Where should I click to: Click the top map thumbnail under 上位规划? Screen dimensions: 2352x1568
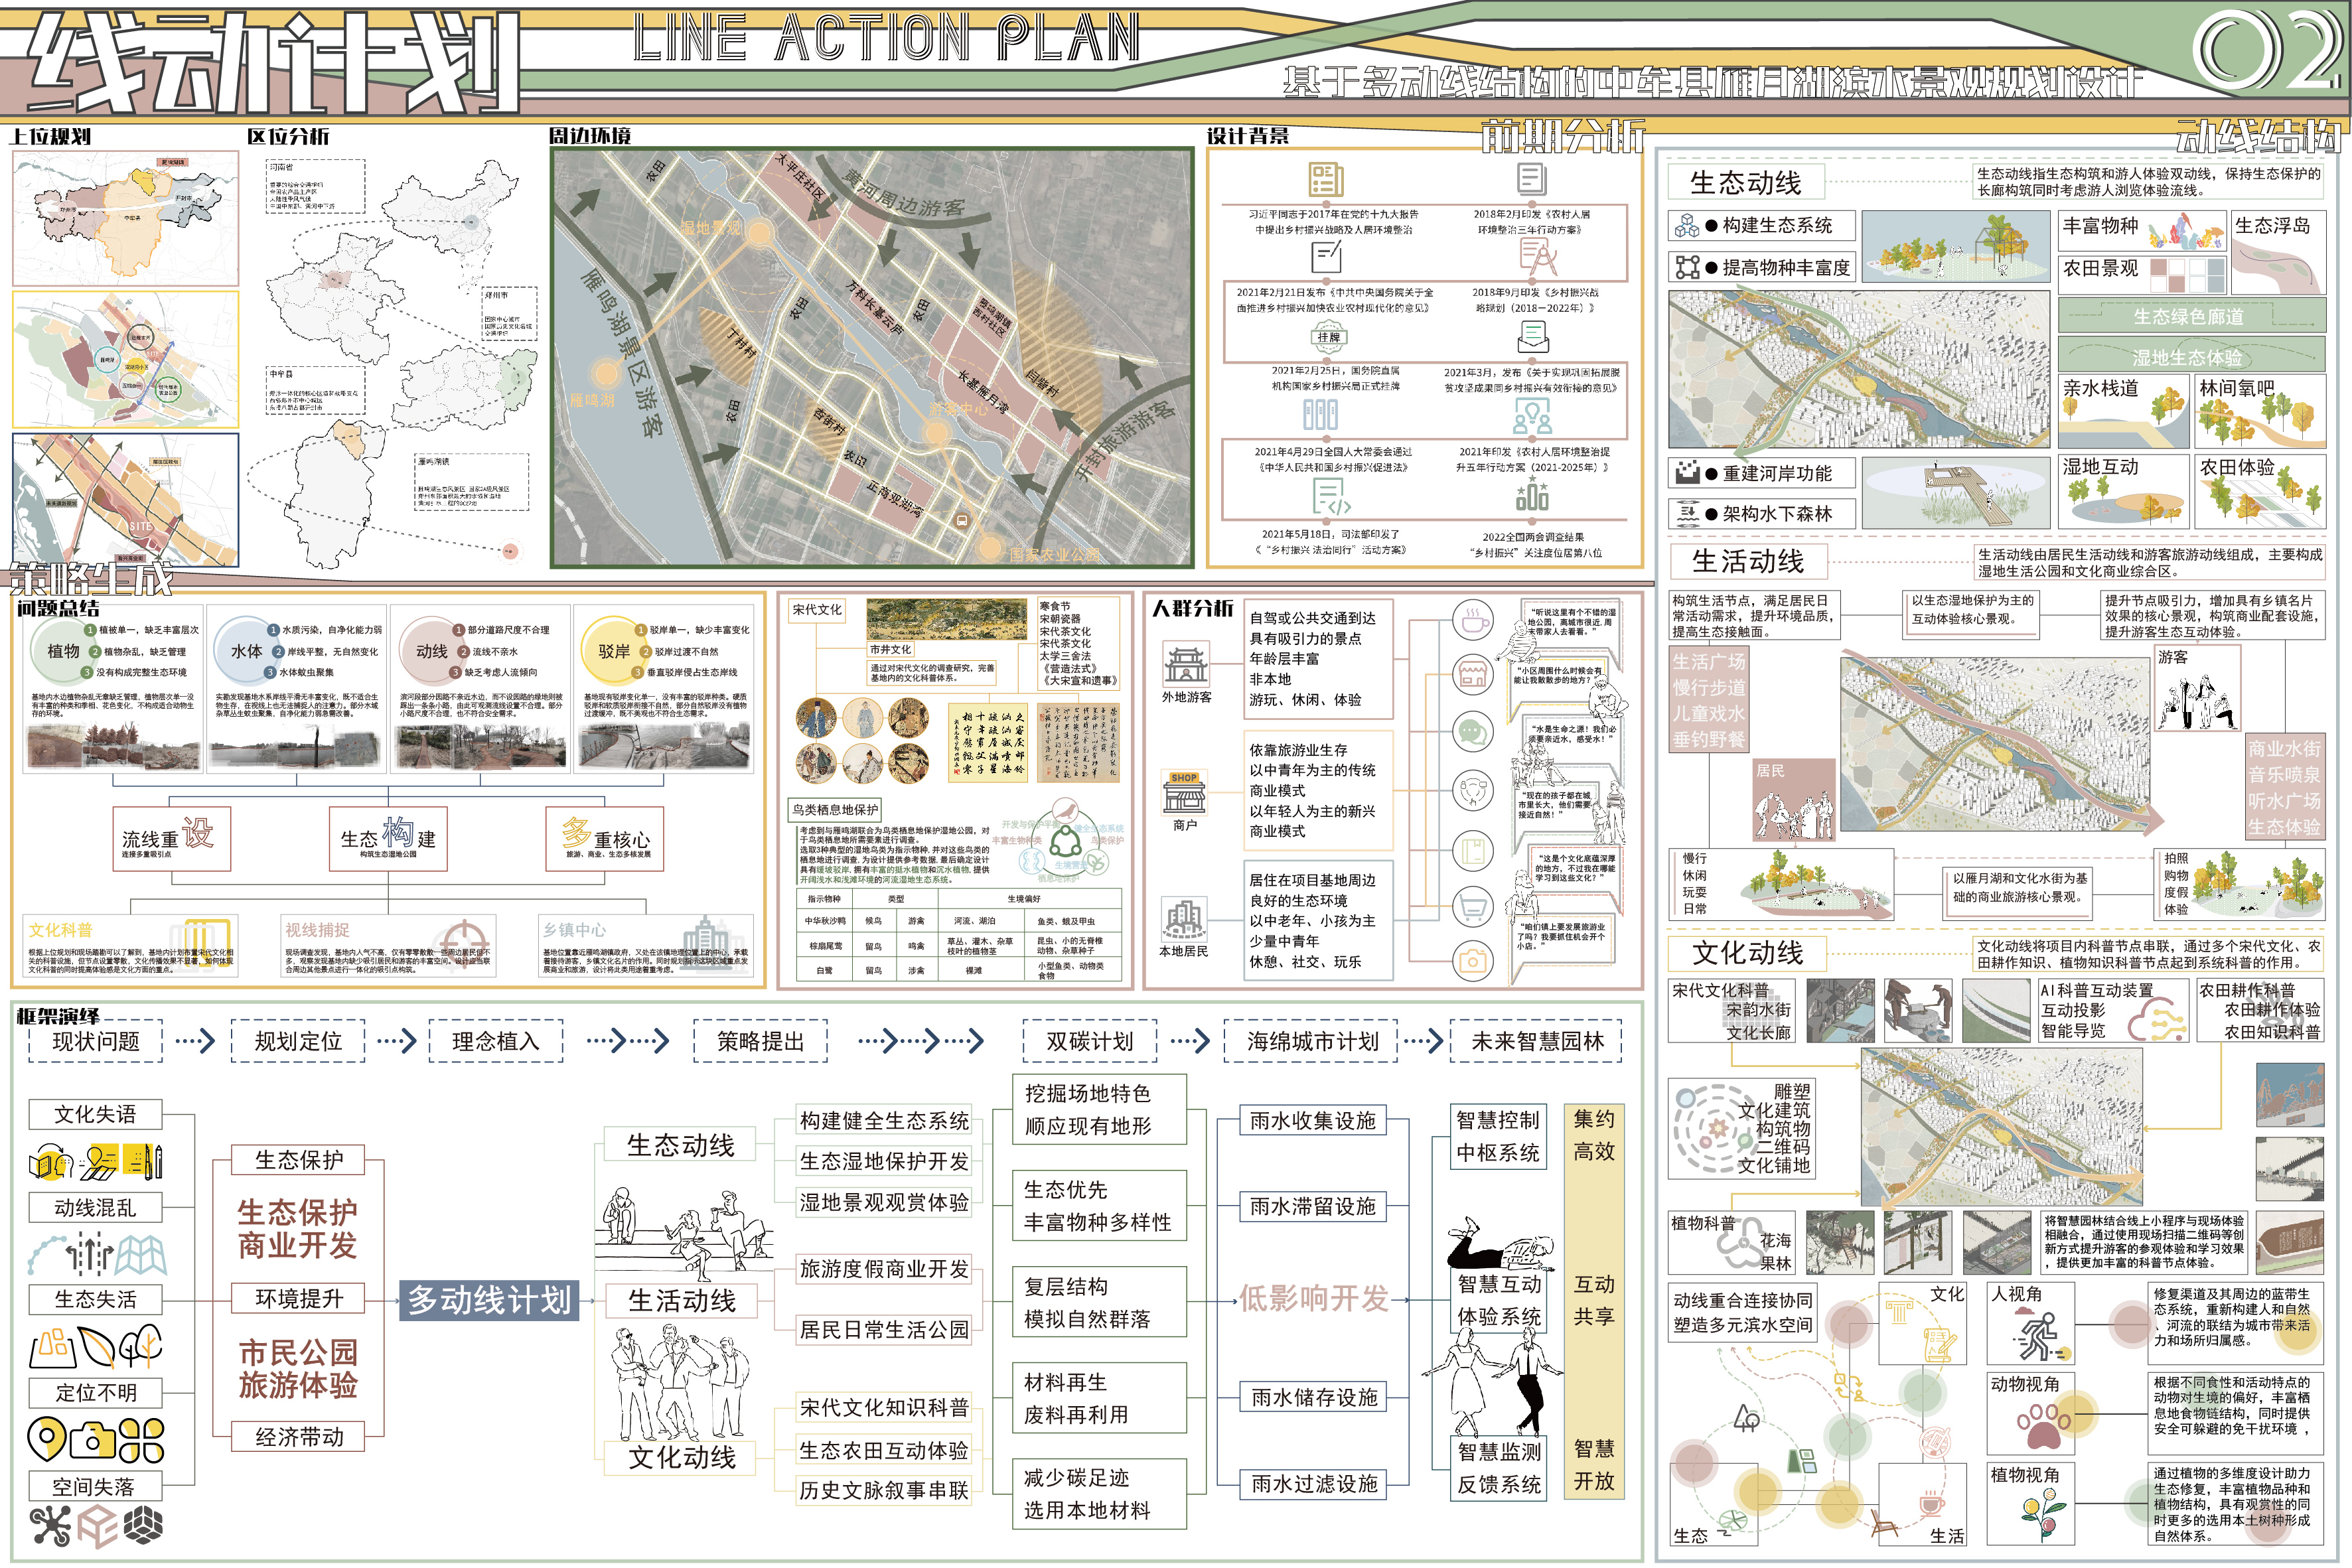click(x=126, y=219)
